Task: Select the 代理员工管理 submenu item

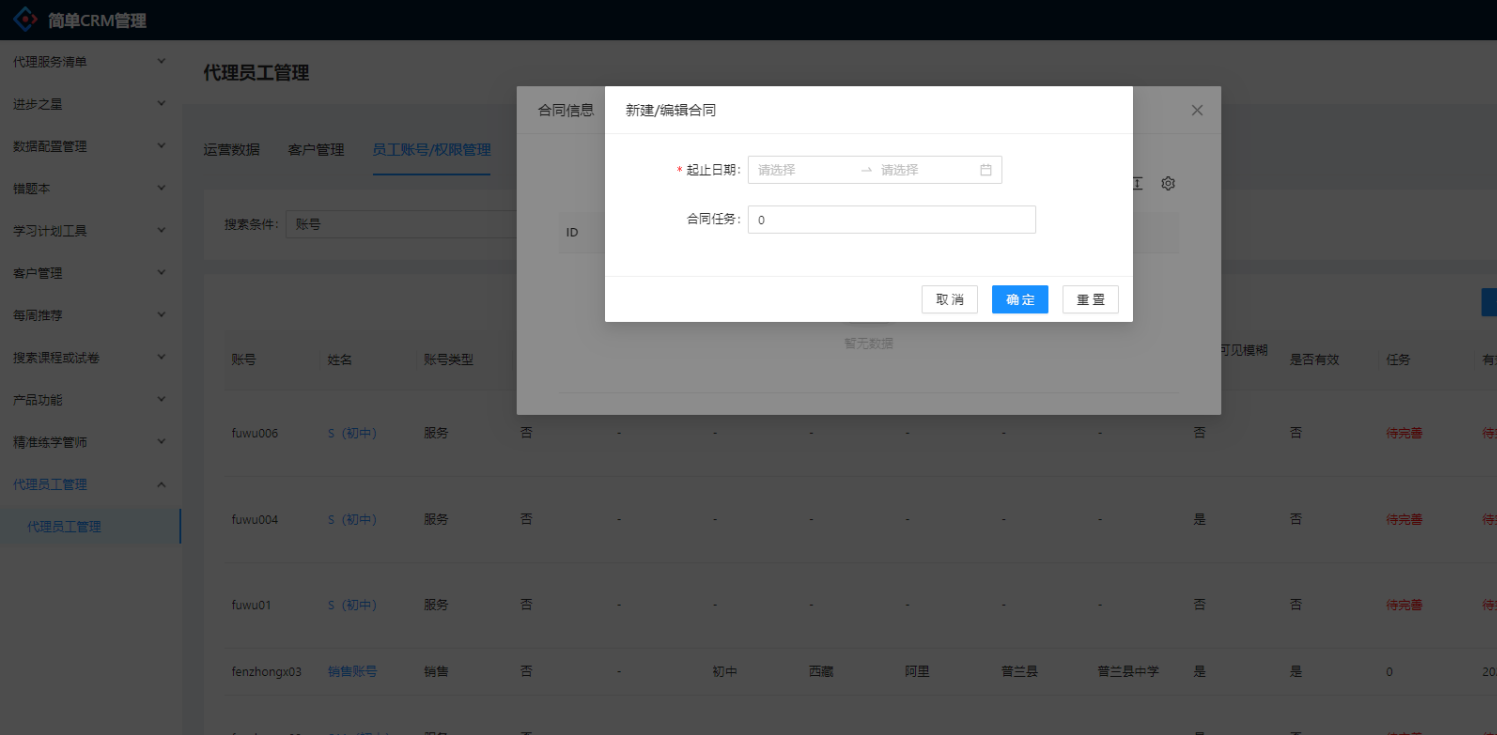Action: tap(64, 526)
